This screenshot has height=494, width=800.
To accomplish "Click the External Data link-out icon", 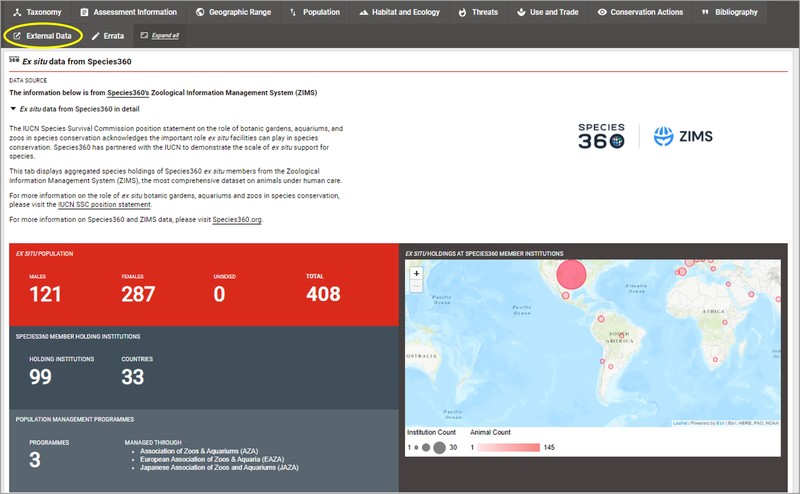I will click(17, 36).
